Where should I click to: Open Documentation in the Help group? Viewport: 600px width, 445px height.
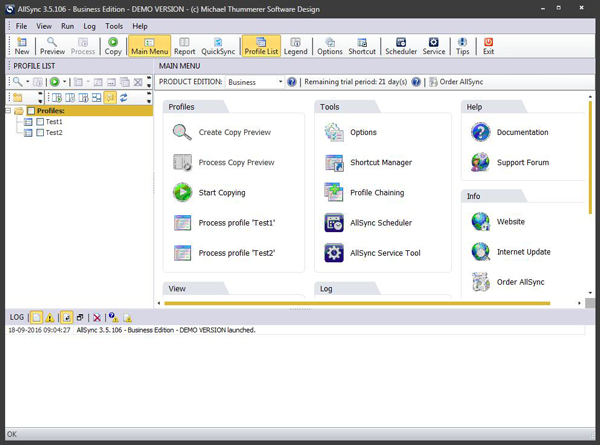click(x=510, y=132)
